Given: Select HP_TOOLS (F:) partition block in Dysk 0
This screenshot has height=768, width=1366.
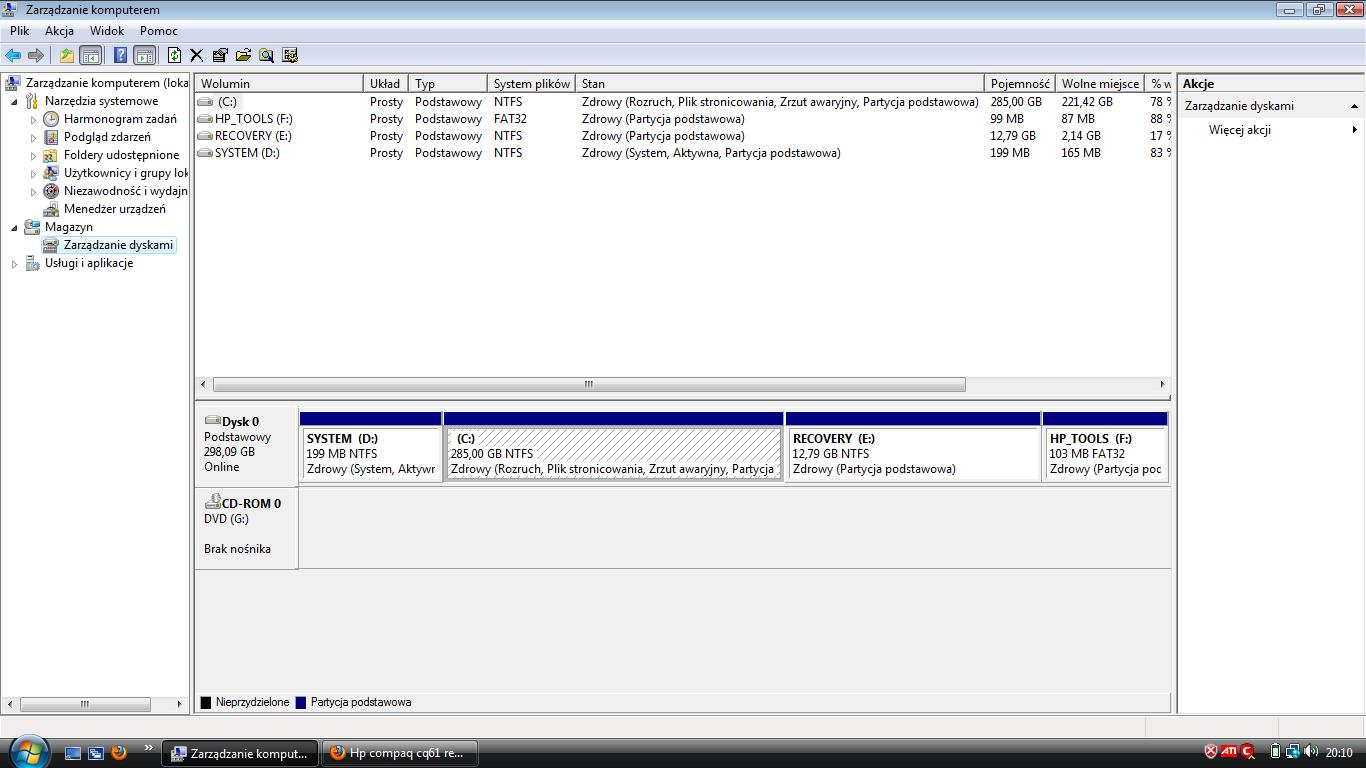Looking at the screenshot, I should 1105,447.
